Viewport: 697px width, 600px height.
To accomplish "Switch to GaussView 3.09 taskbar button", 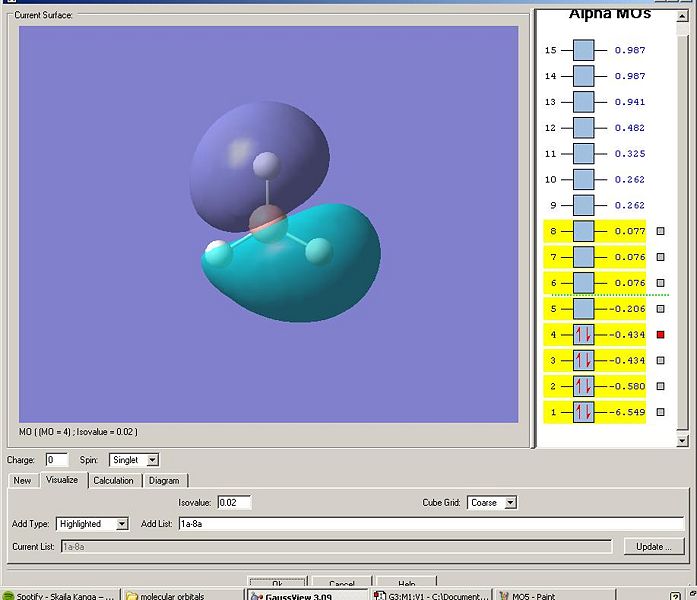I will tap(307, 595).
